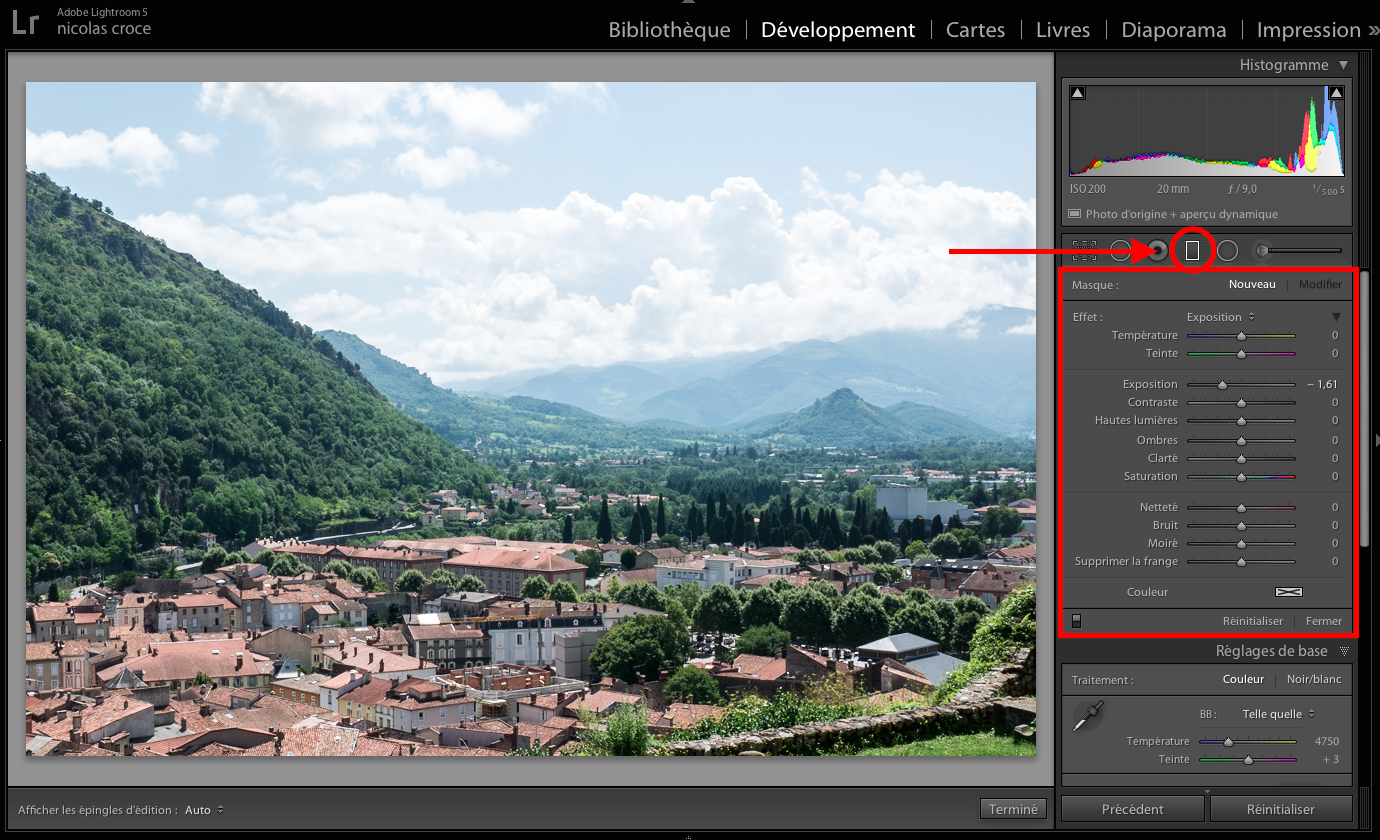The width and height of the screenshot is (1380, 840).
Task: Switch to the Bibliothèque module
Action: click(669, 30)
